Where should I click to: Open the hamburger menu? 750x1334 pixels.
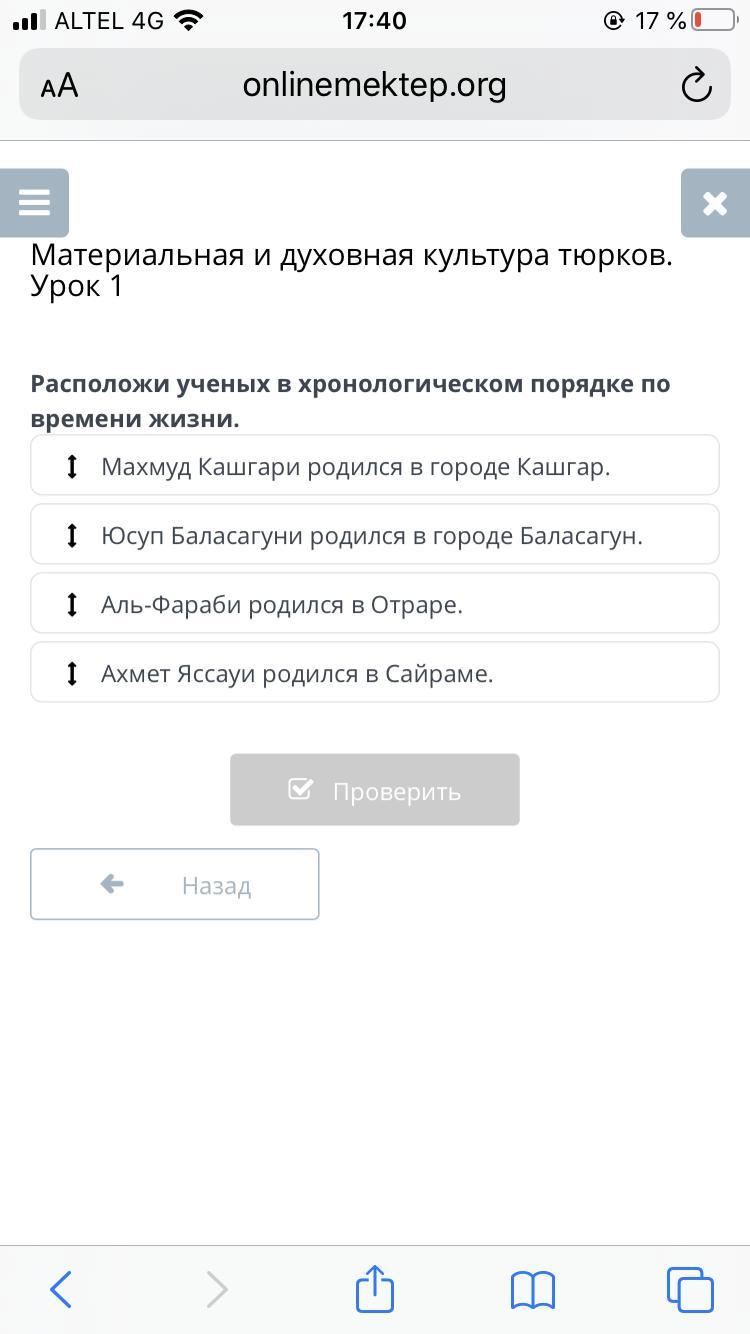coord(34,203)
